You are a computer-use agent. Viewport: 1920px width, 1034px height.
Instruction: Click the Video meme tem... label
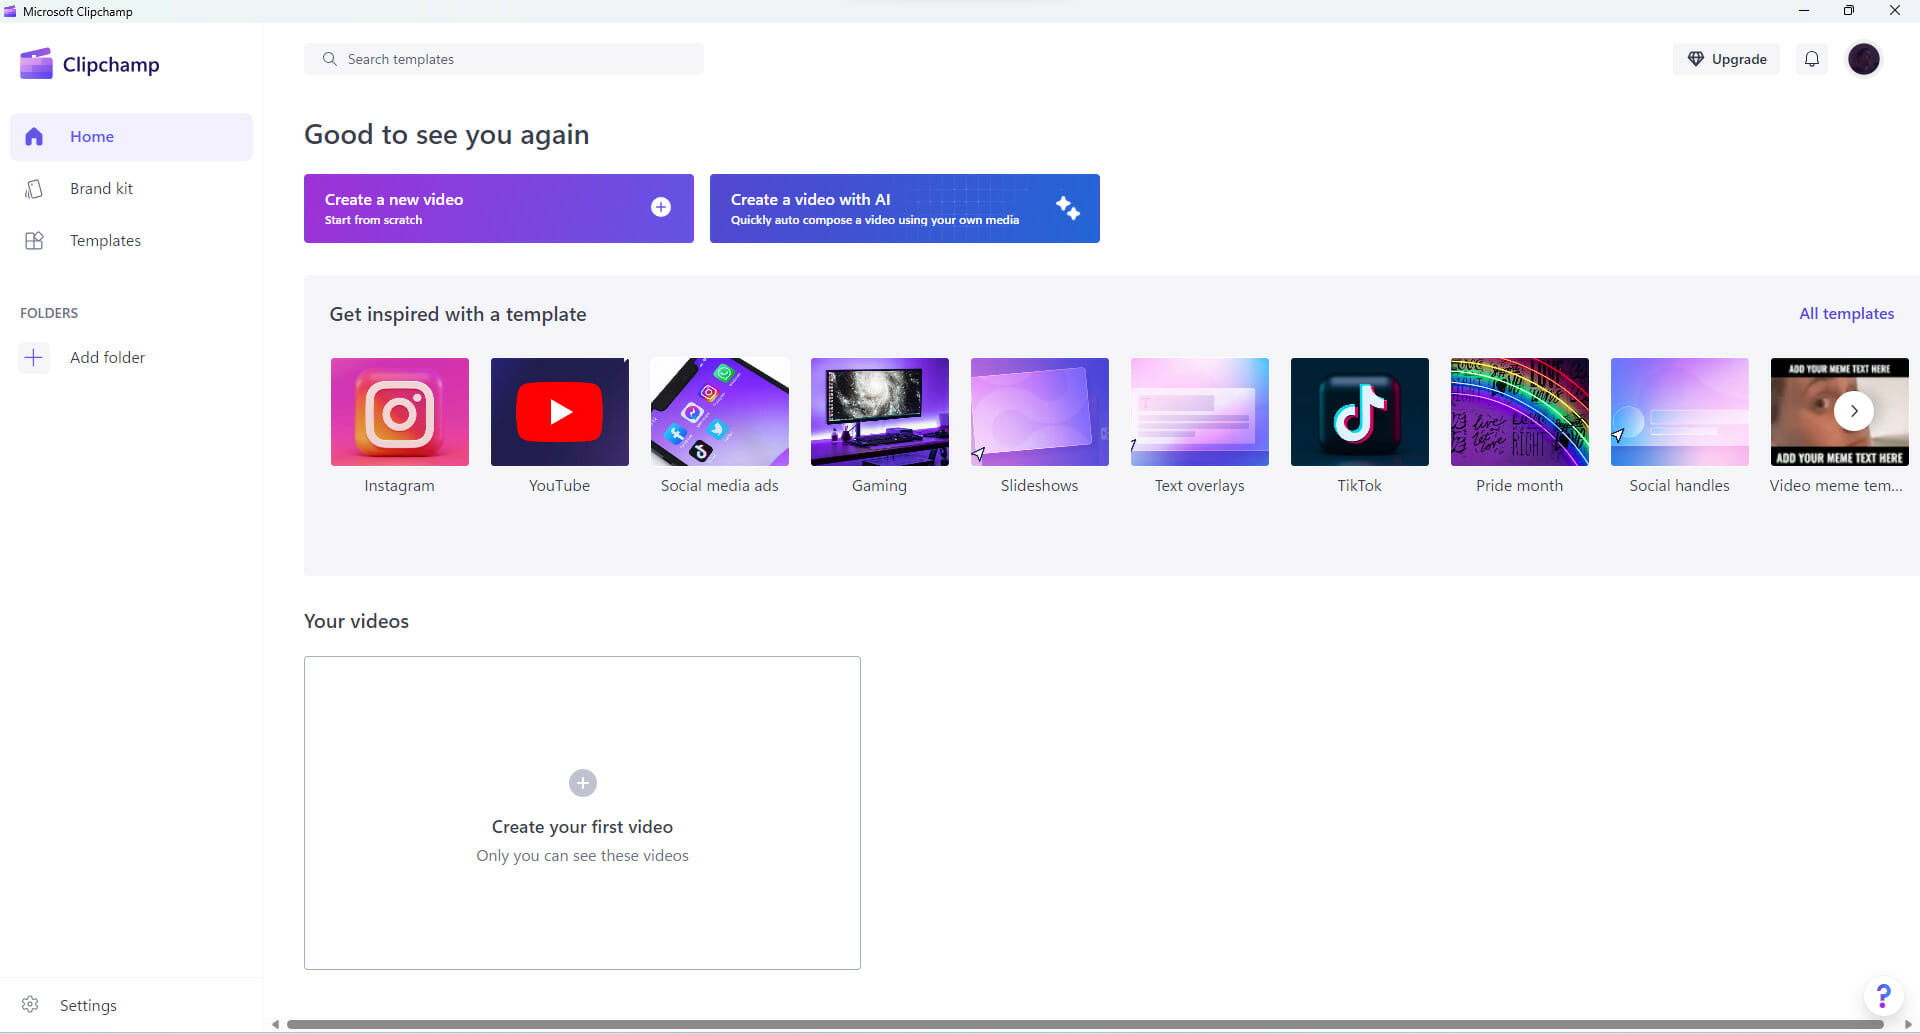(1836, 485)
